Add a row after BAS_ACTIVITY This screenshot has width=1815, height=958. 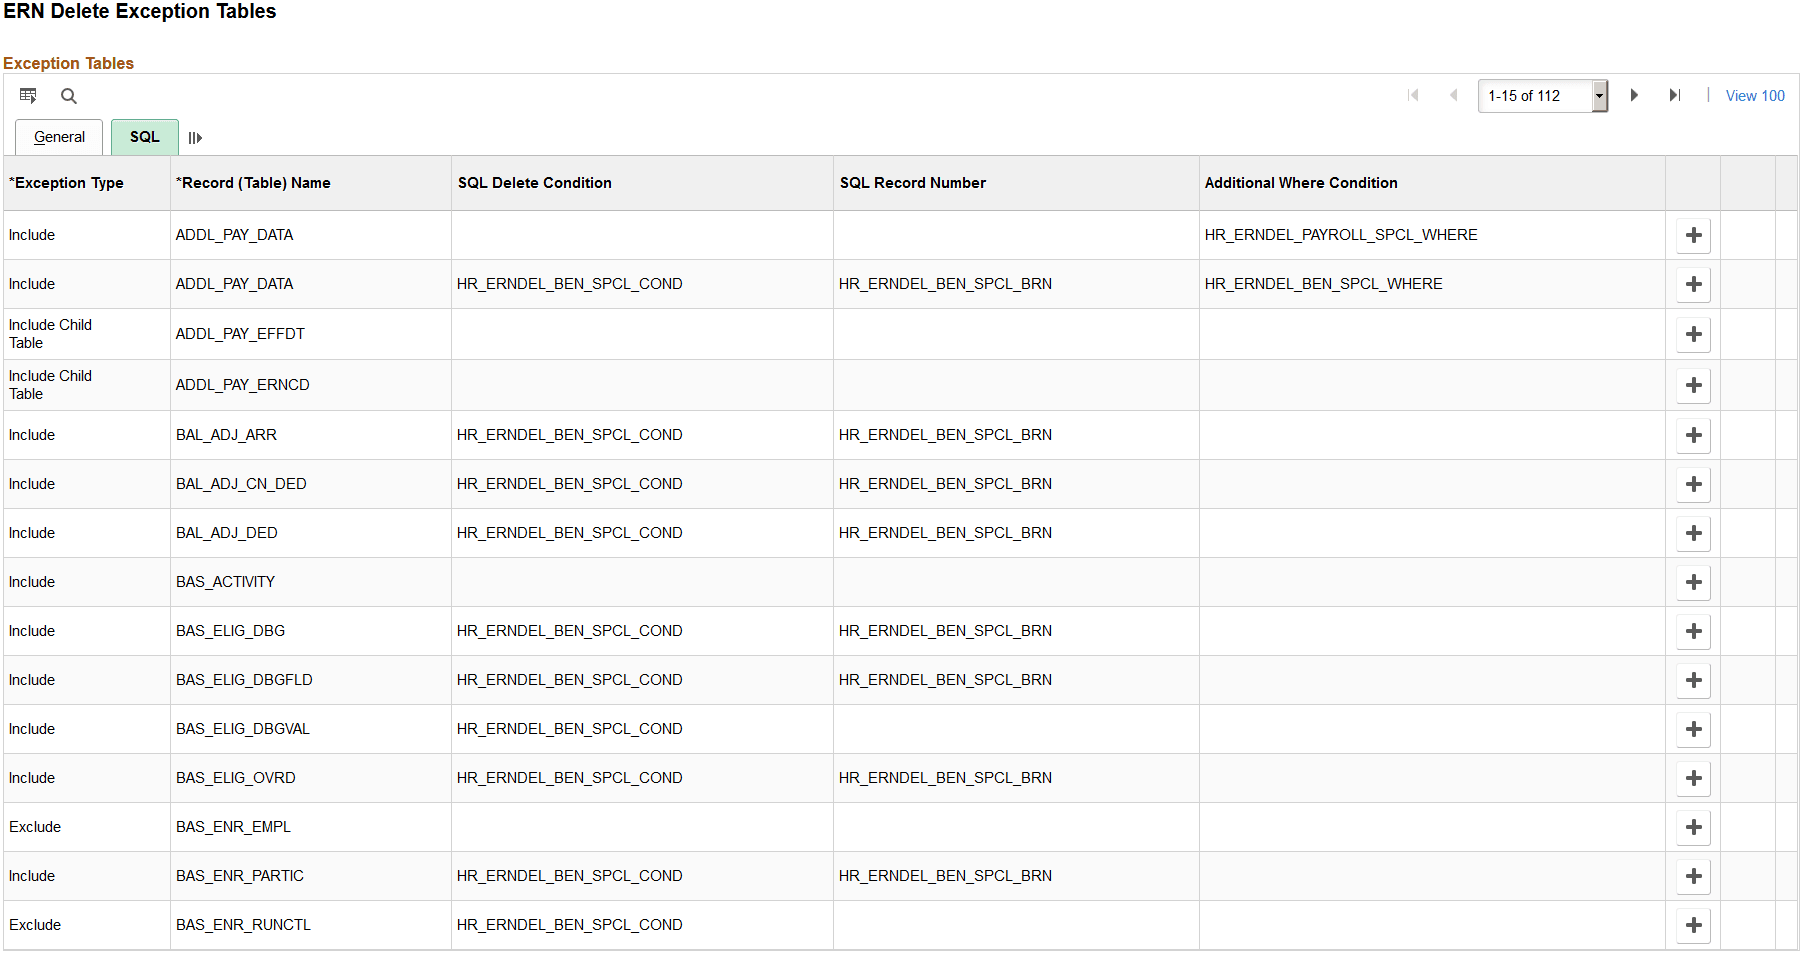tap(1693, 581)
